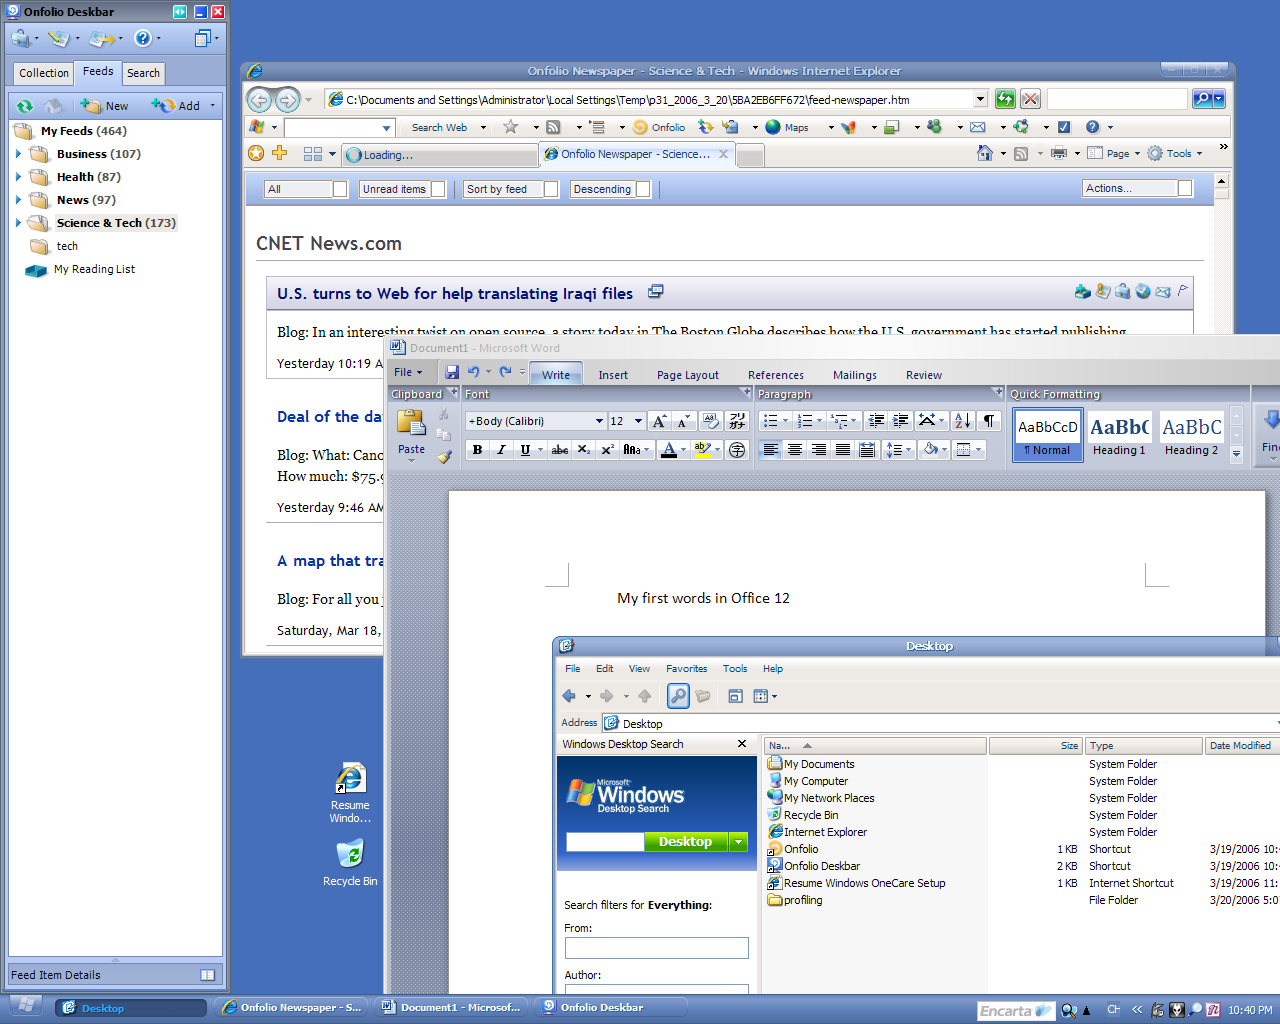Toggle Strikethrough formatting in Word
The image size is (1280, 1024).
point(560,450)
